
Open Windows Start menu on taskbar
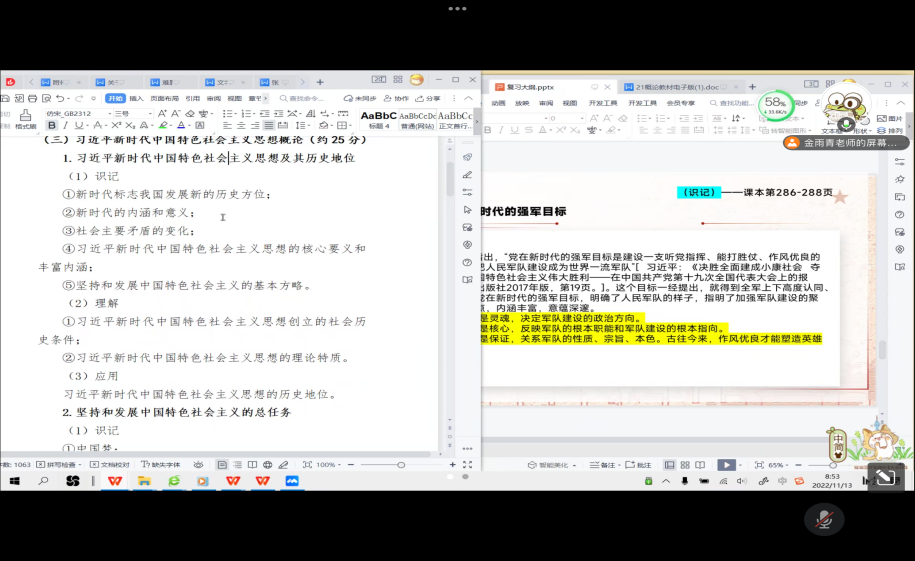(x=14, y=481)
